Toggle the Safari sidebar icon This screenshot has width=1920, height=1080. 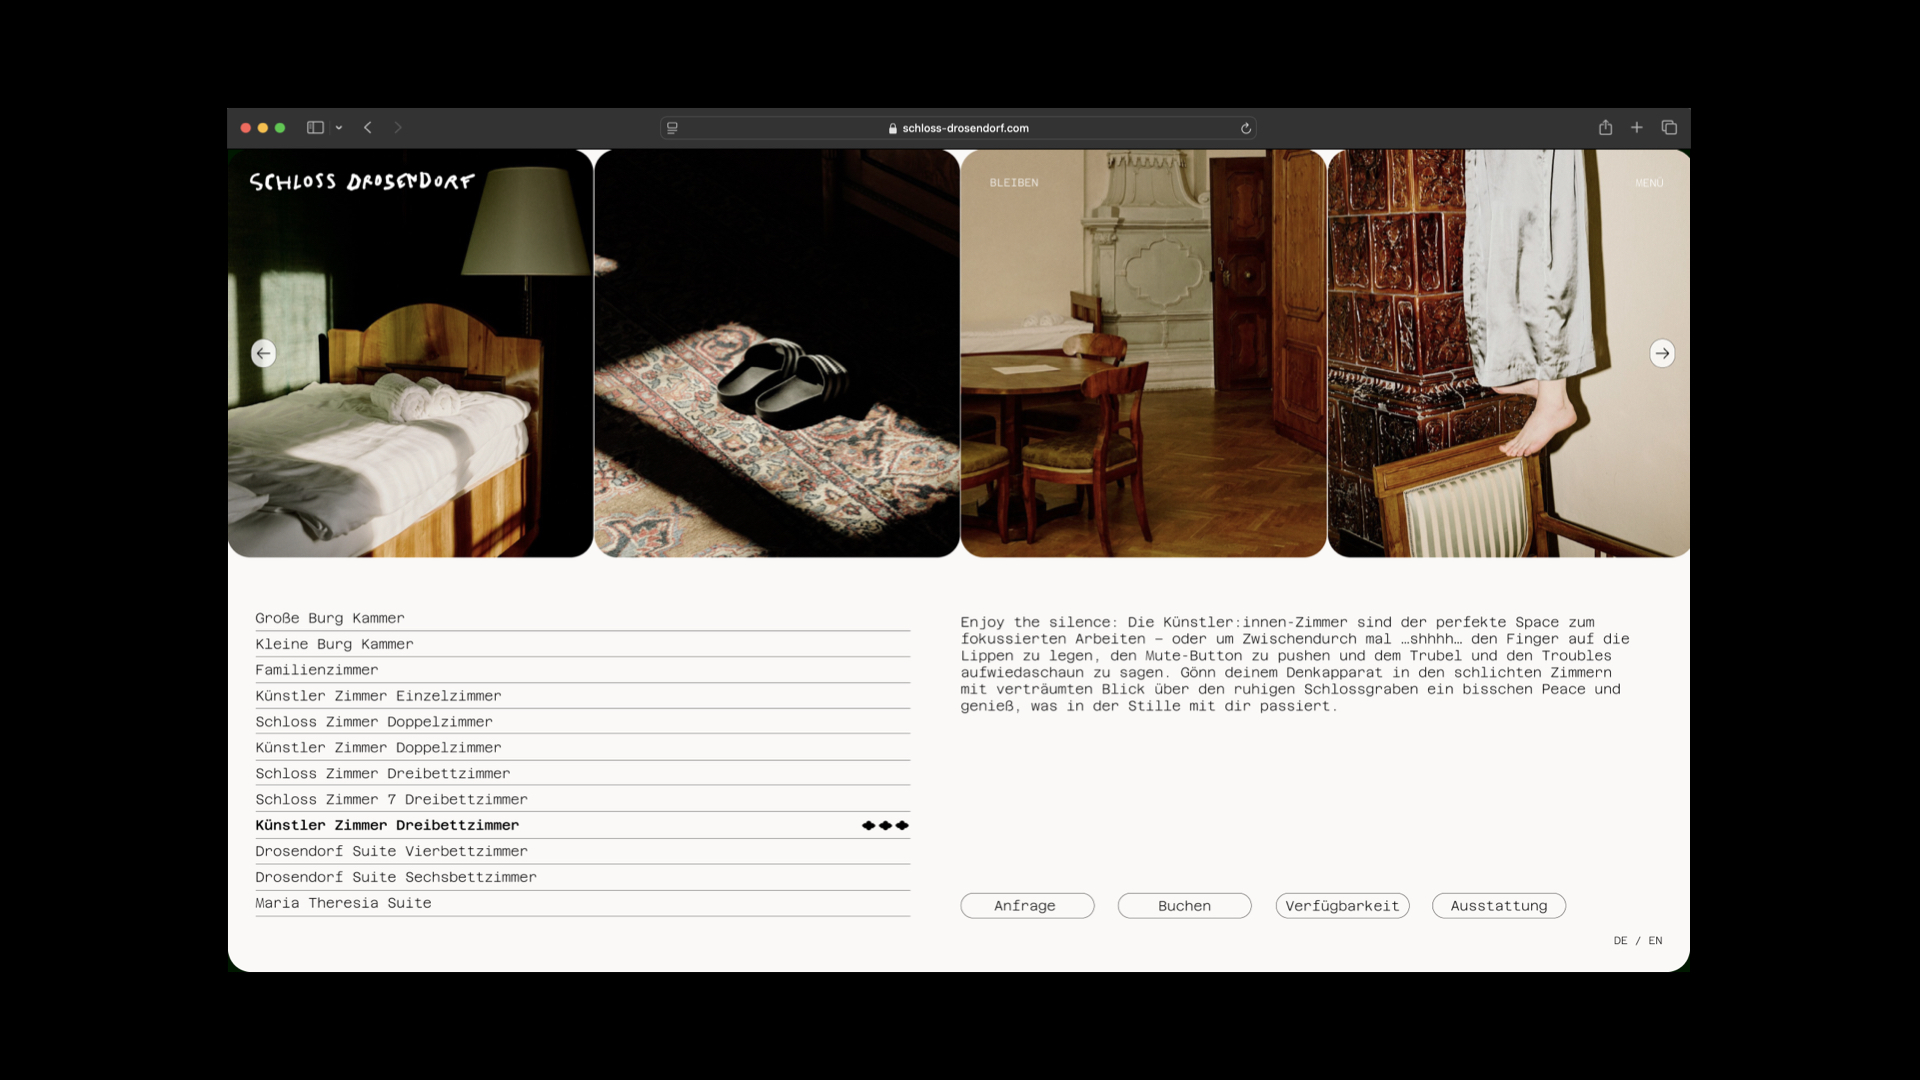[315, 128]
